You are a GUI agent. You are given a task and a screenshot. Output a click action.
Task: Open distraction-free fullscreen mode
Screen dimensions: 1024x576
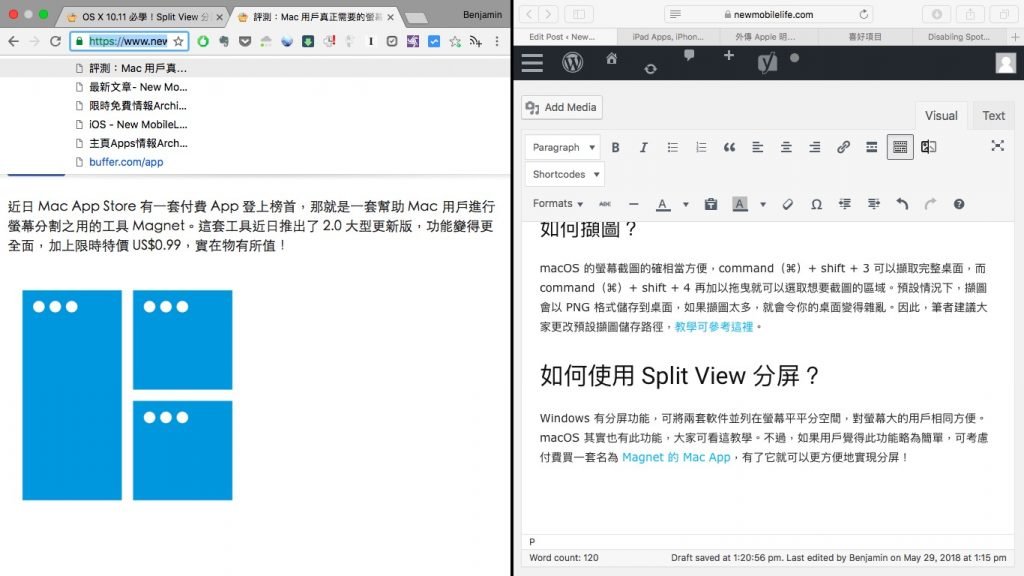[x=997, y=146]
